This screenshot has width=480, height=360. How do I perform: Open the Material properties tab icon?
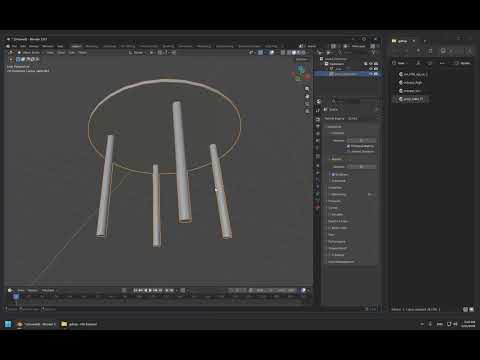coord(318,207)
